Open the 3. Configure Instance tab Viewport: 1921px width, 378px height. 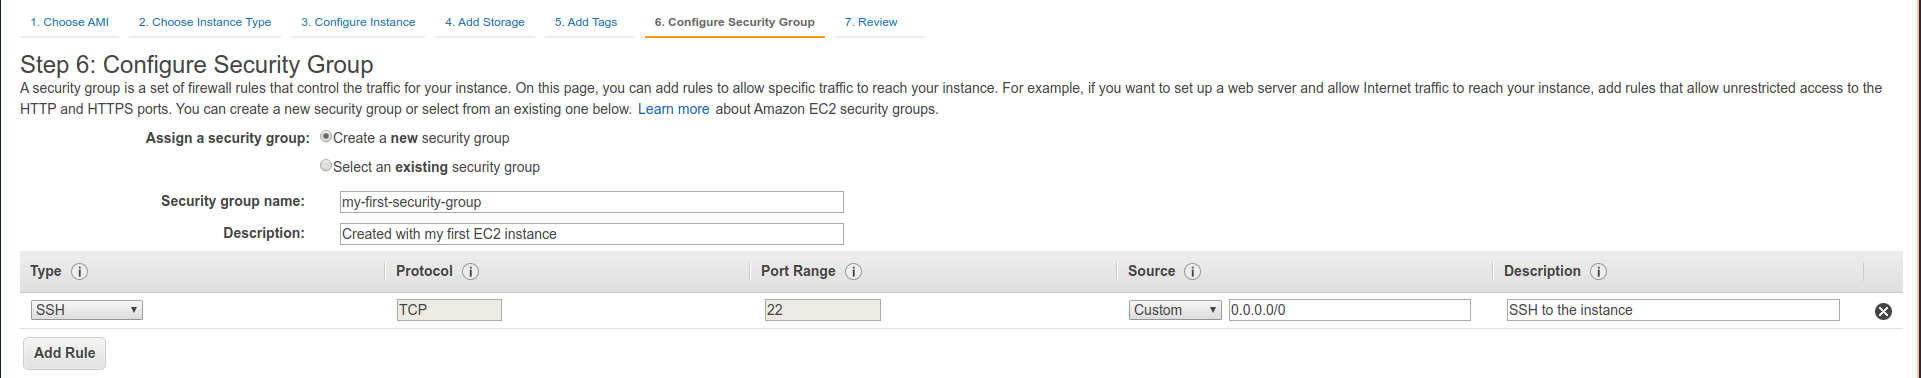pos(358,22)
